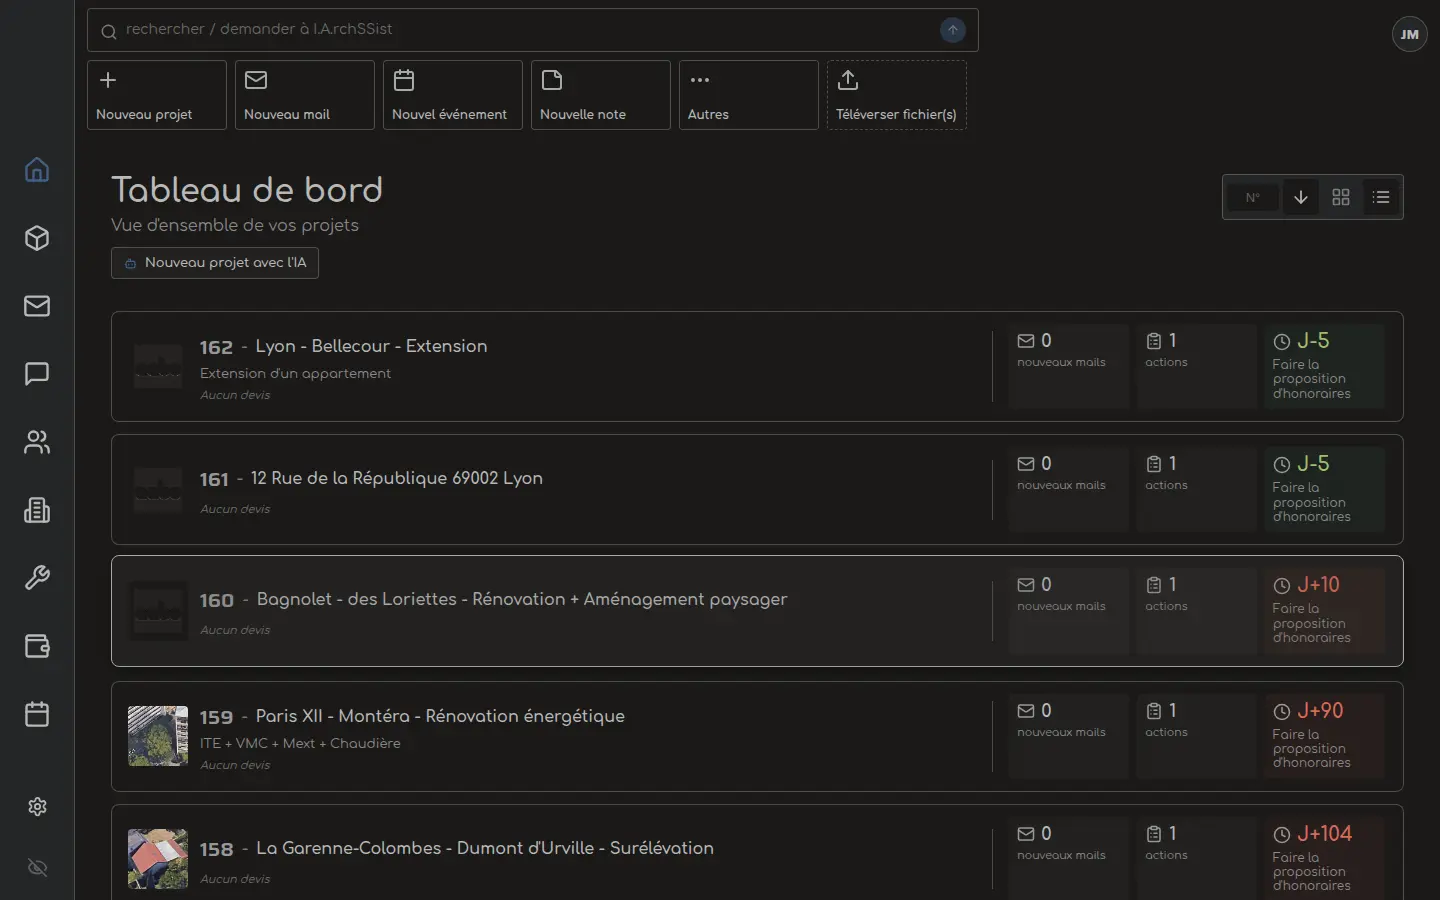The image size is (1440, 900).
Task: Open the N° sort field selector
Action: tap(1253, 197)
